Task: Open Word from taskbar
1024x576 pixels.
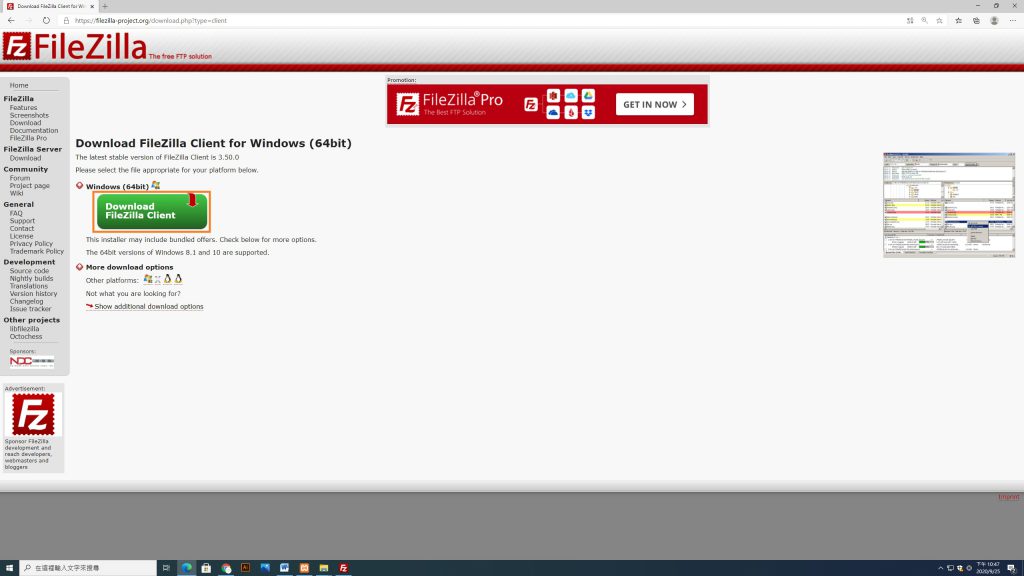Action: coord(285,568)
